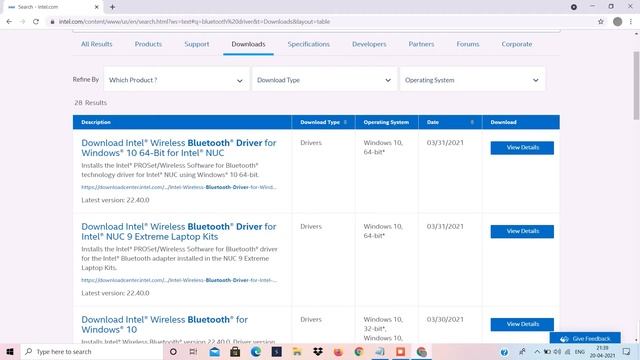Open the network icon in system tray

pos(567,351)
